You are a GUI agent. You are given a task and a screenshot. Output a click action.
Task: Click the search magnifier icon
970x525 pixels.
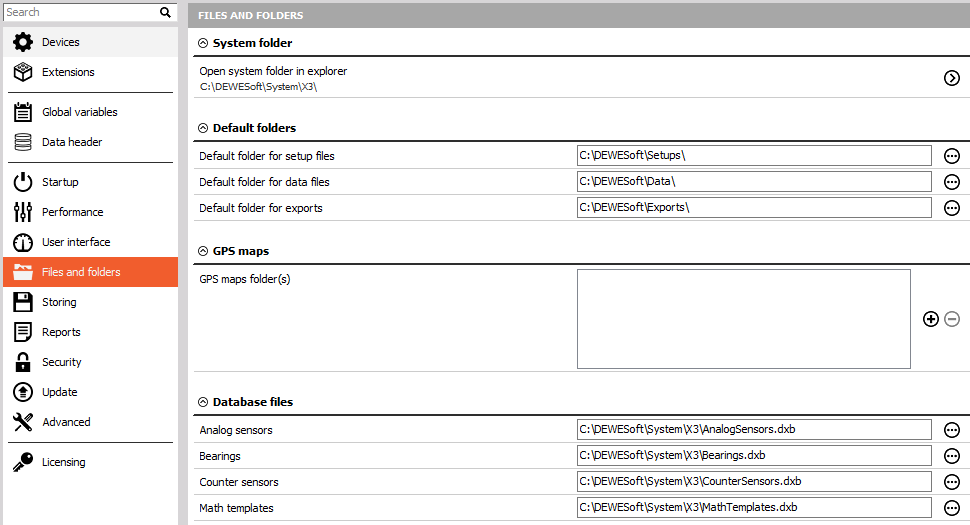coord(165,12)
